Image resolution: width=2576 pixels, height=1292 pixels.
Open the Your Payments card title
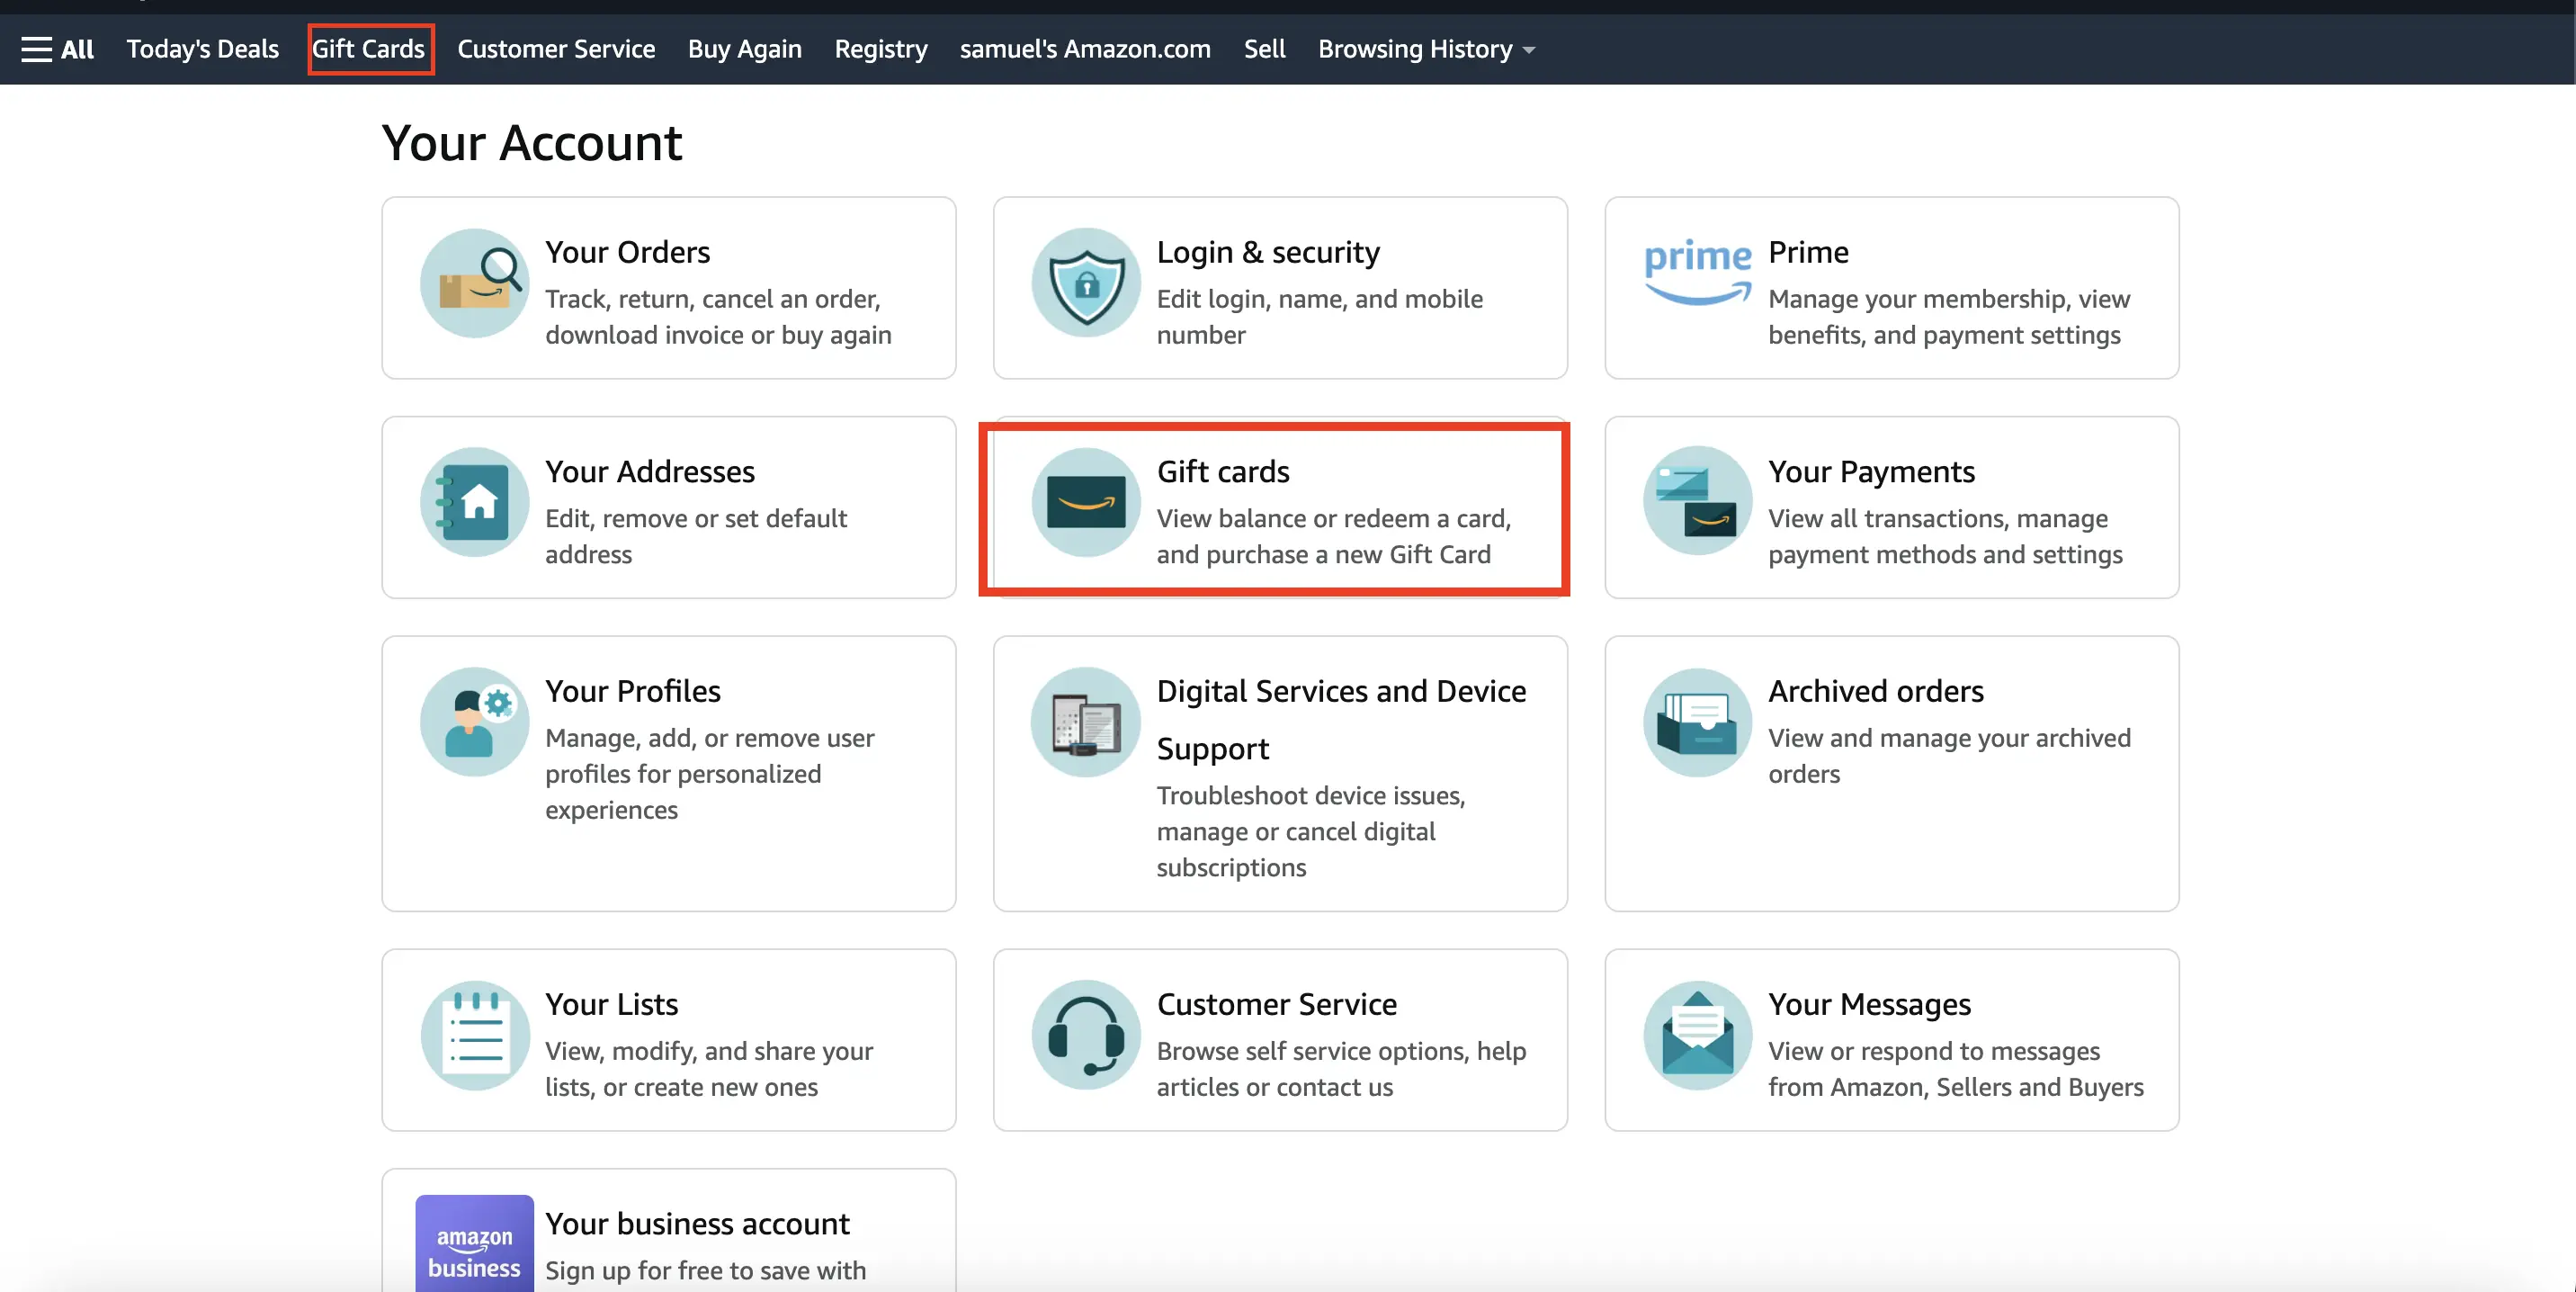1871,471
